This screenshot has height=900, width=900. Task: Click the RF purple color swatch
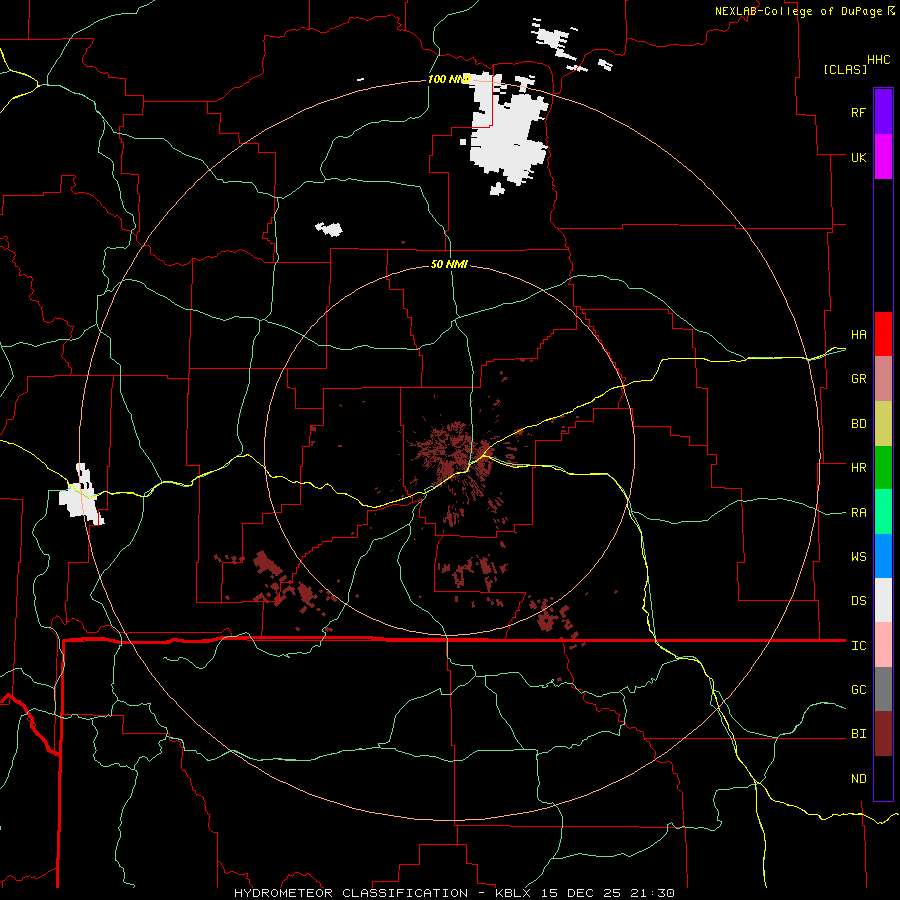(x=883, y=112)
